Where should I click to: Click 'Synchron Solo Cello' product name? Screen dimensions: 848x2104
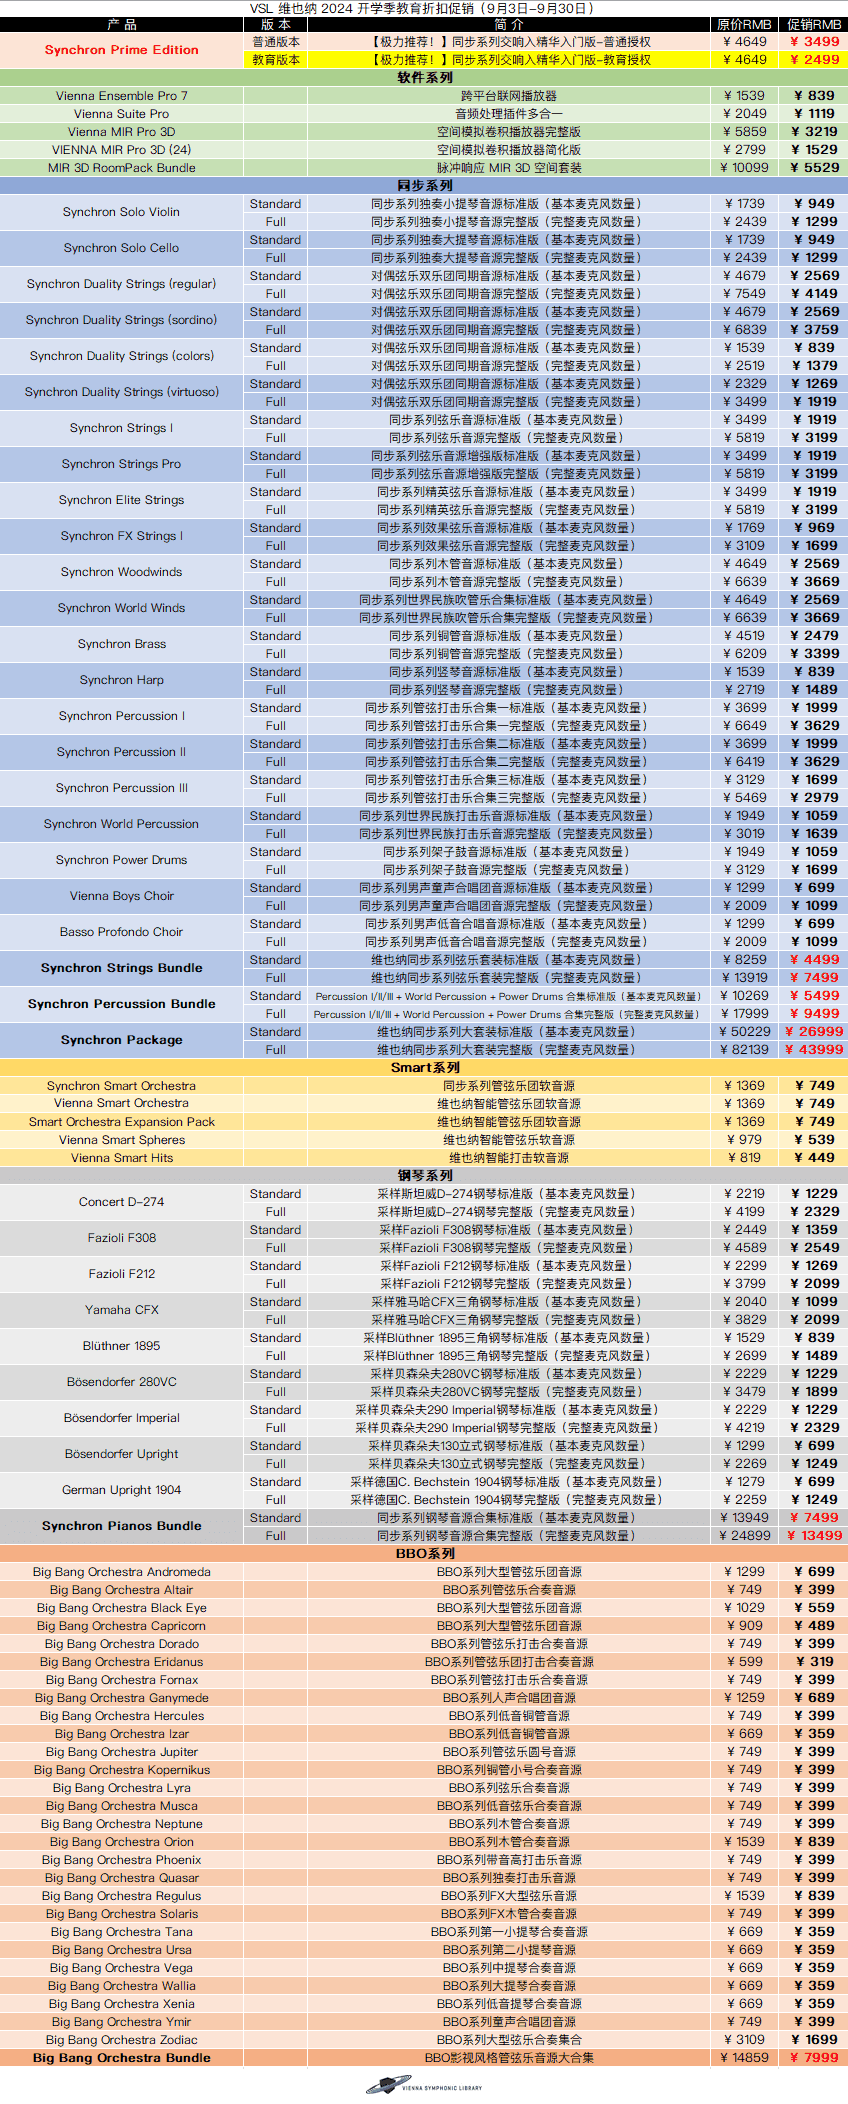(x=122, y=248)
